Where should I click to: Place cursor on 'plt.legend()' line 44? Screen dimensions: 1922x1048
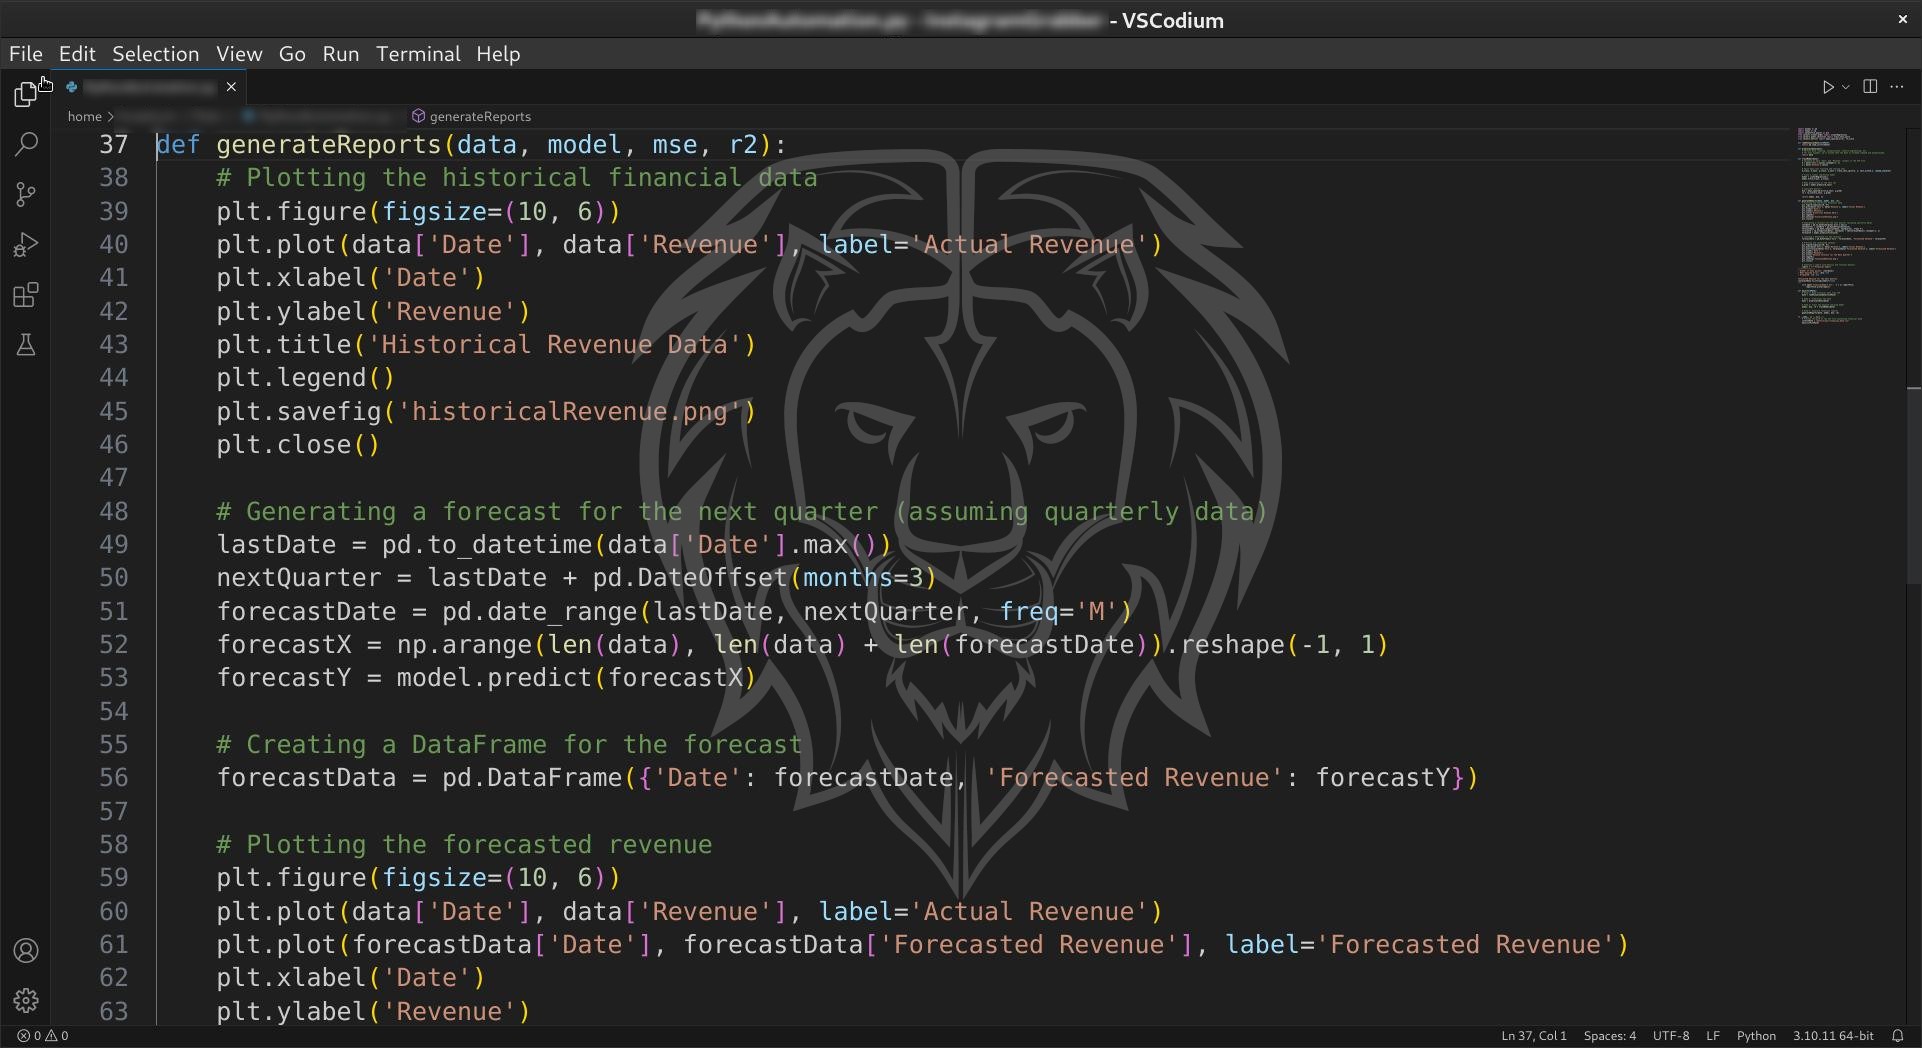[x=305, y=378]
